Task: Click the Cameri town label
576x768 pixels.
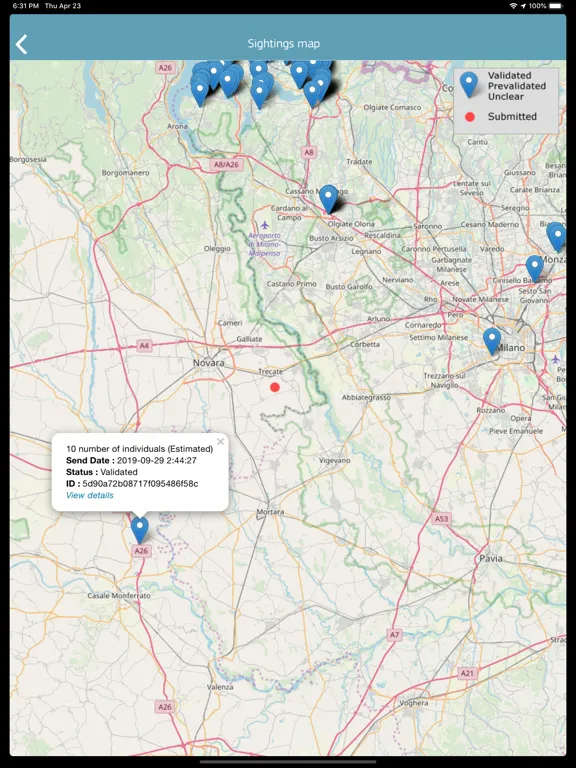Action: click(x=230, y=323)
